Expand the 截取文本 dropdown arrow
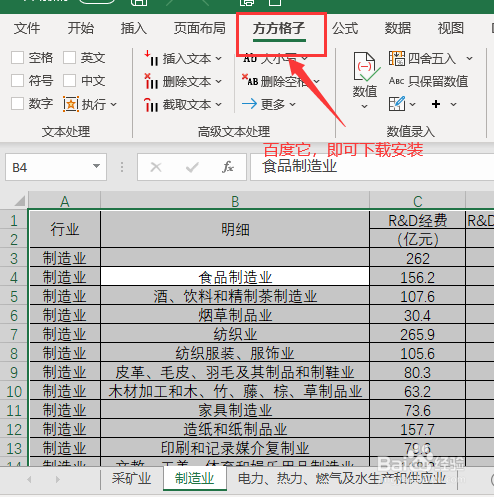This screenshot has height=497, width=494. 218,105
